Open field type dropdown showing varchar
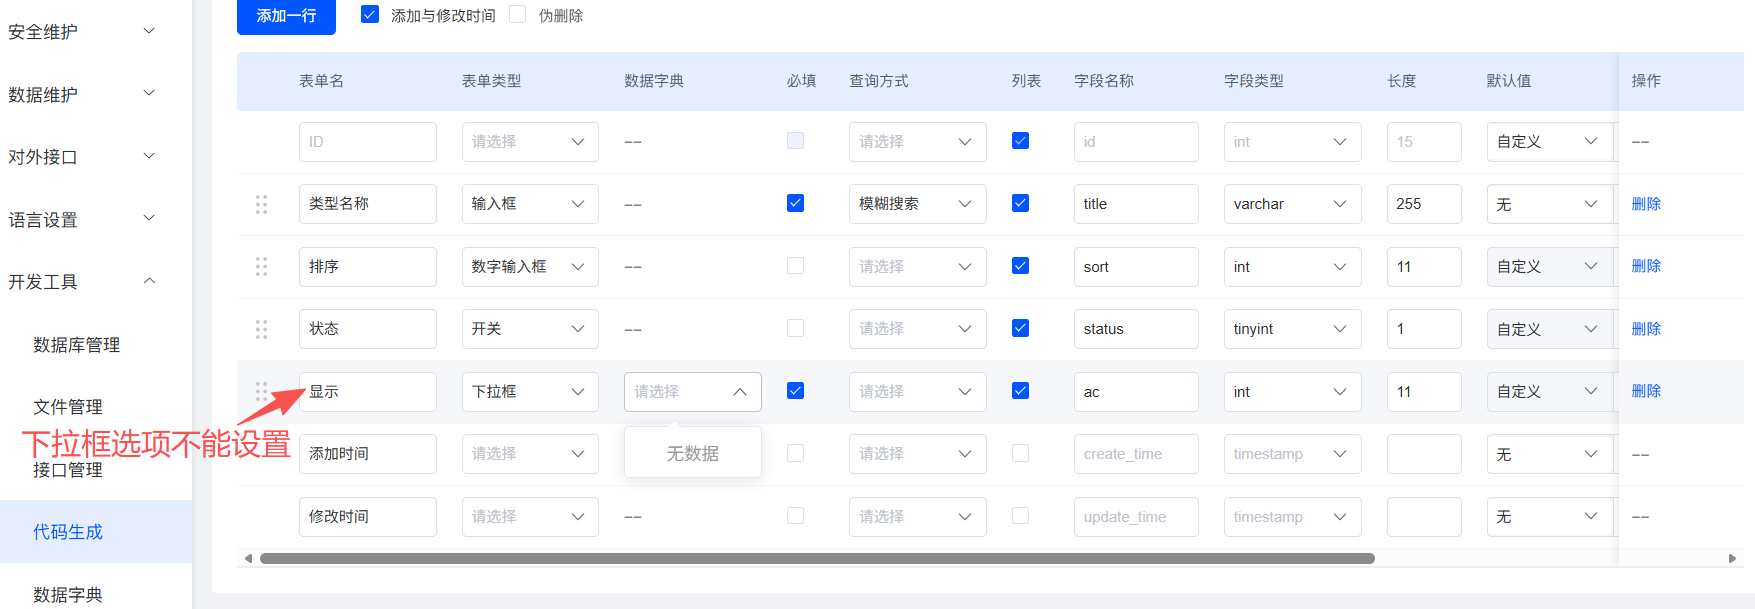This screenshot has width=1755, height=609. [1291, 204]
